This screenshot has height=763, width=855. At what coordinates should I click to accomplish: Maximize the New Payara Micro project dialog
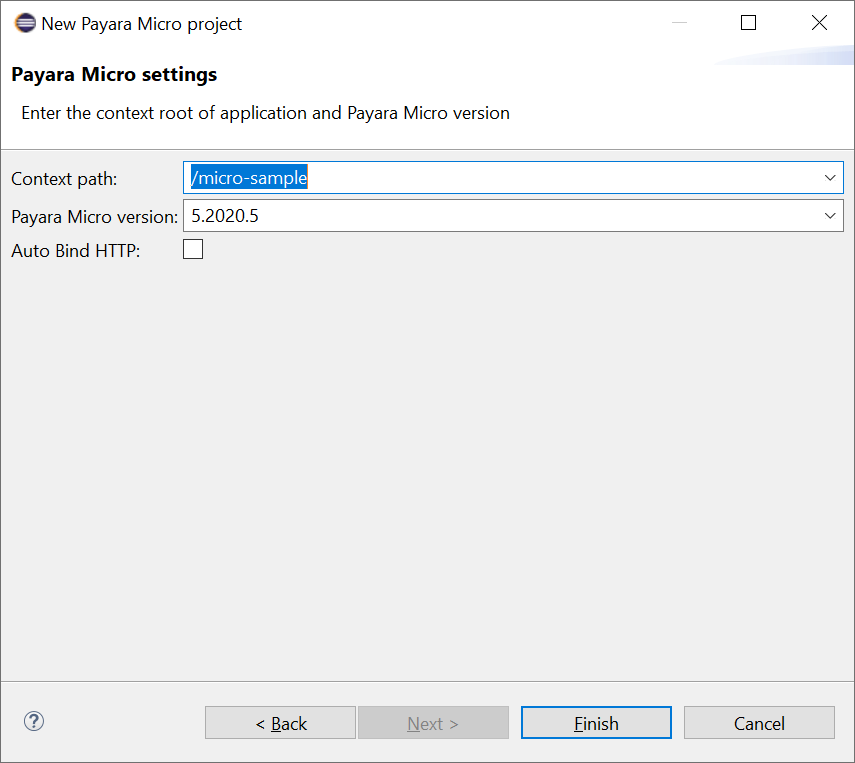click(x=748, y=23)
